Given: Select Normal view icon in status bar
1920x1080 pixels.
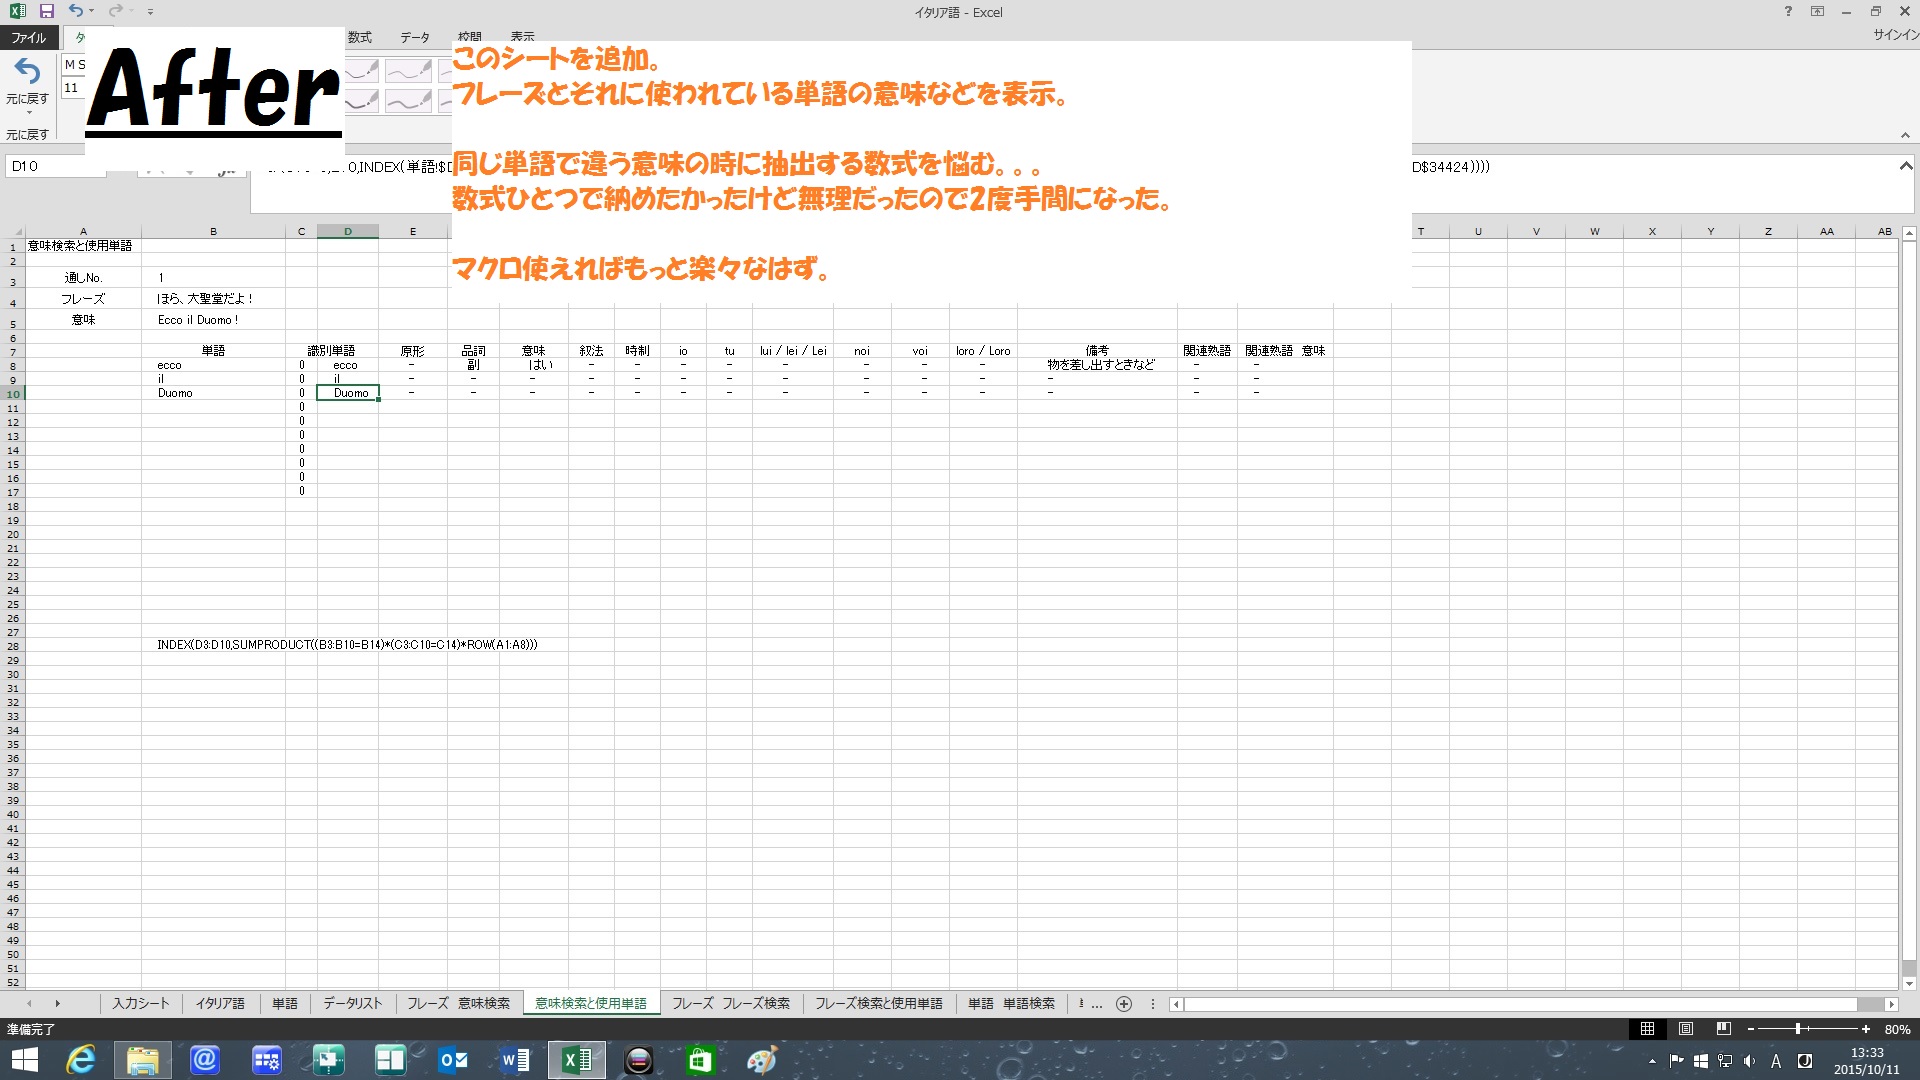Looking at the screenshot, I should click(1647, 1029).
